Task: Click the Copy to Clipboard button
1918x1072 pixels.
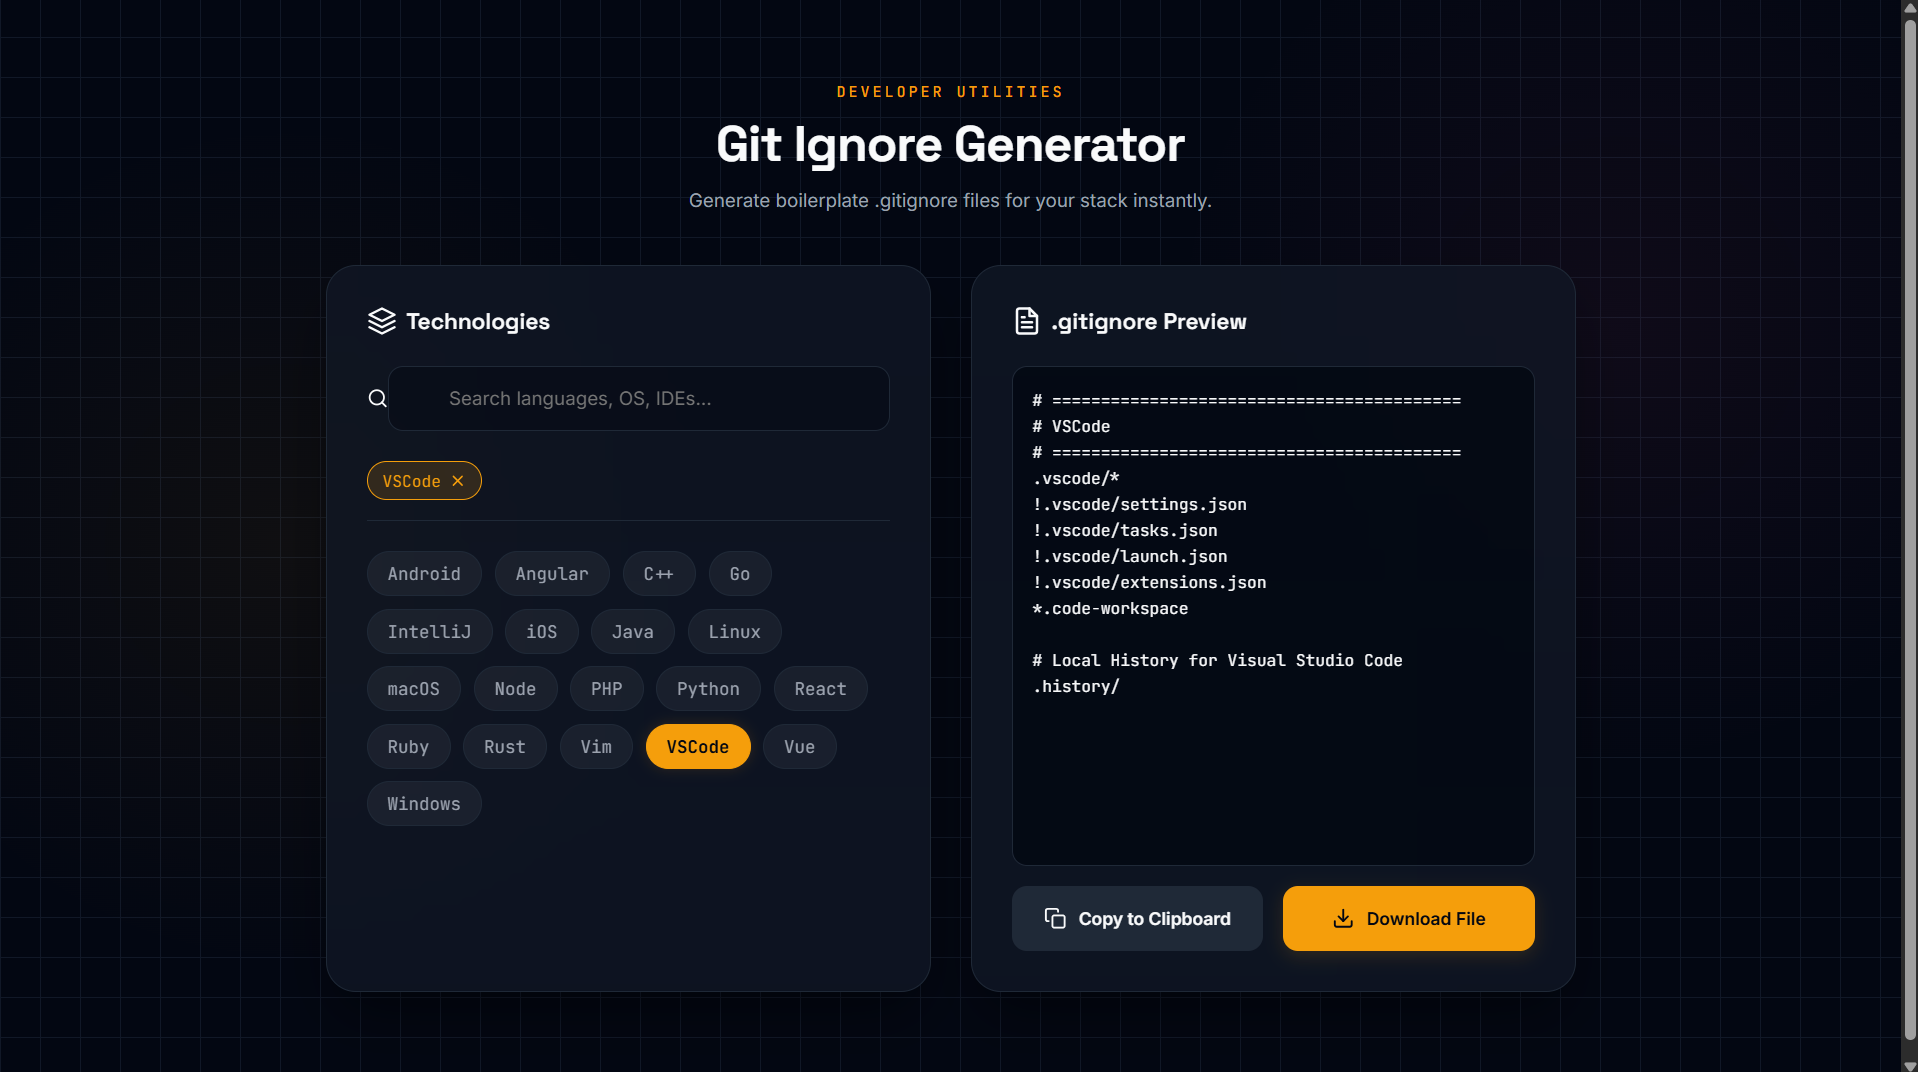Action: tap(1137, 918)
